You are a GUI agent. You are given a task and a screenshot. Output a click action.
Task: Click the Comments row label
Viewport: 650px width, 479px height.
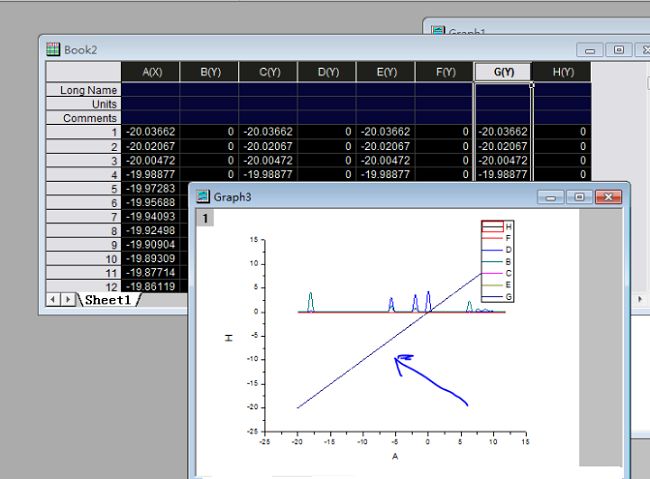coord(83,118)
